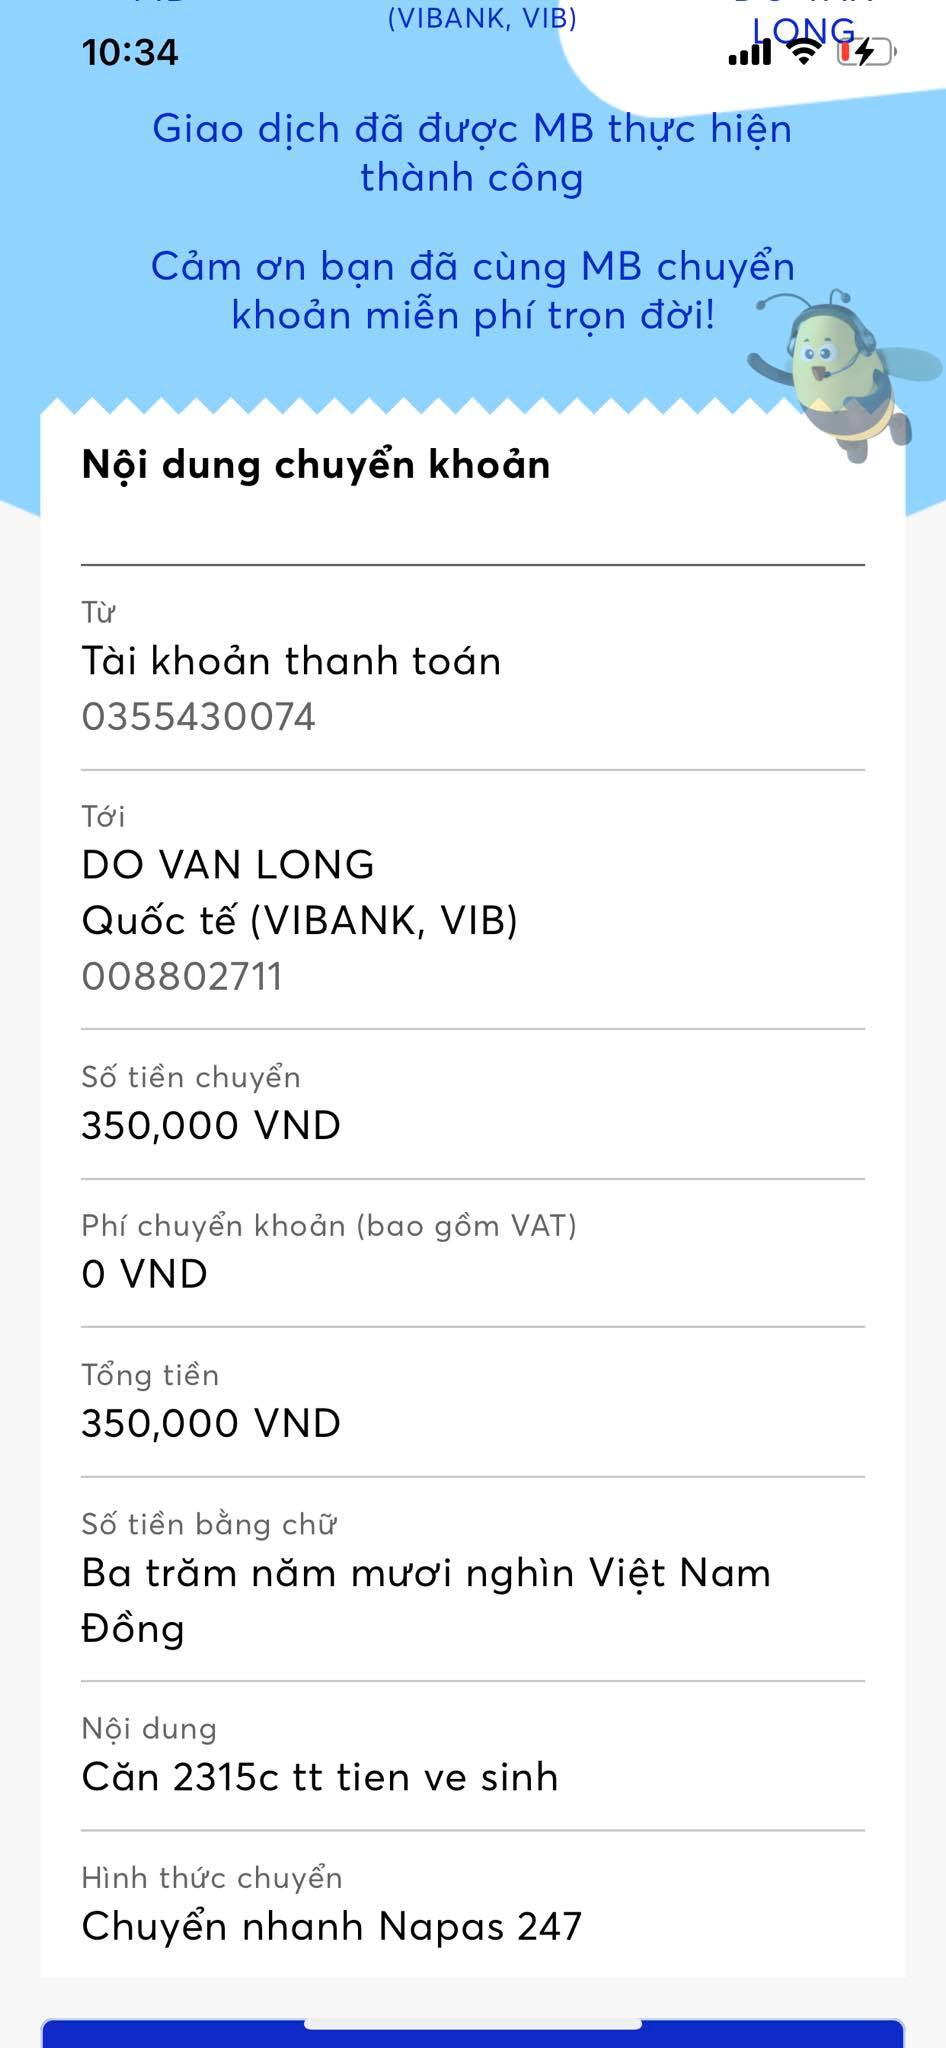The image size is (946, 2048).
Task: Tap the cellular signal bars icon
Action: pyautogui.click(x=750, y=54)
